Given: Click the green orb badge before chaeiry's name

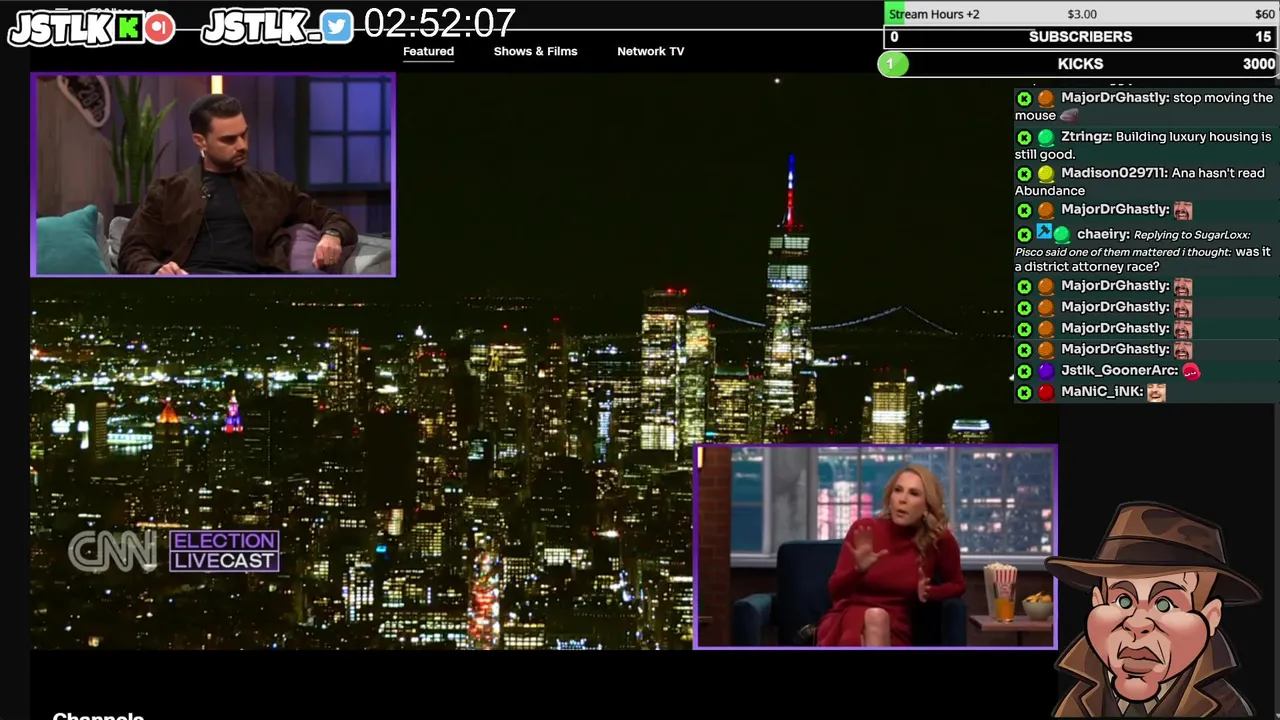Looking at the screenshot, I should tap(1062, 235).
